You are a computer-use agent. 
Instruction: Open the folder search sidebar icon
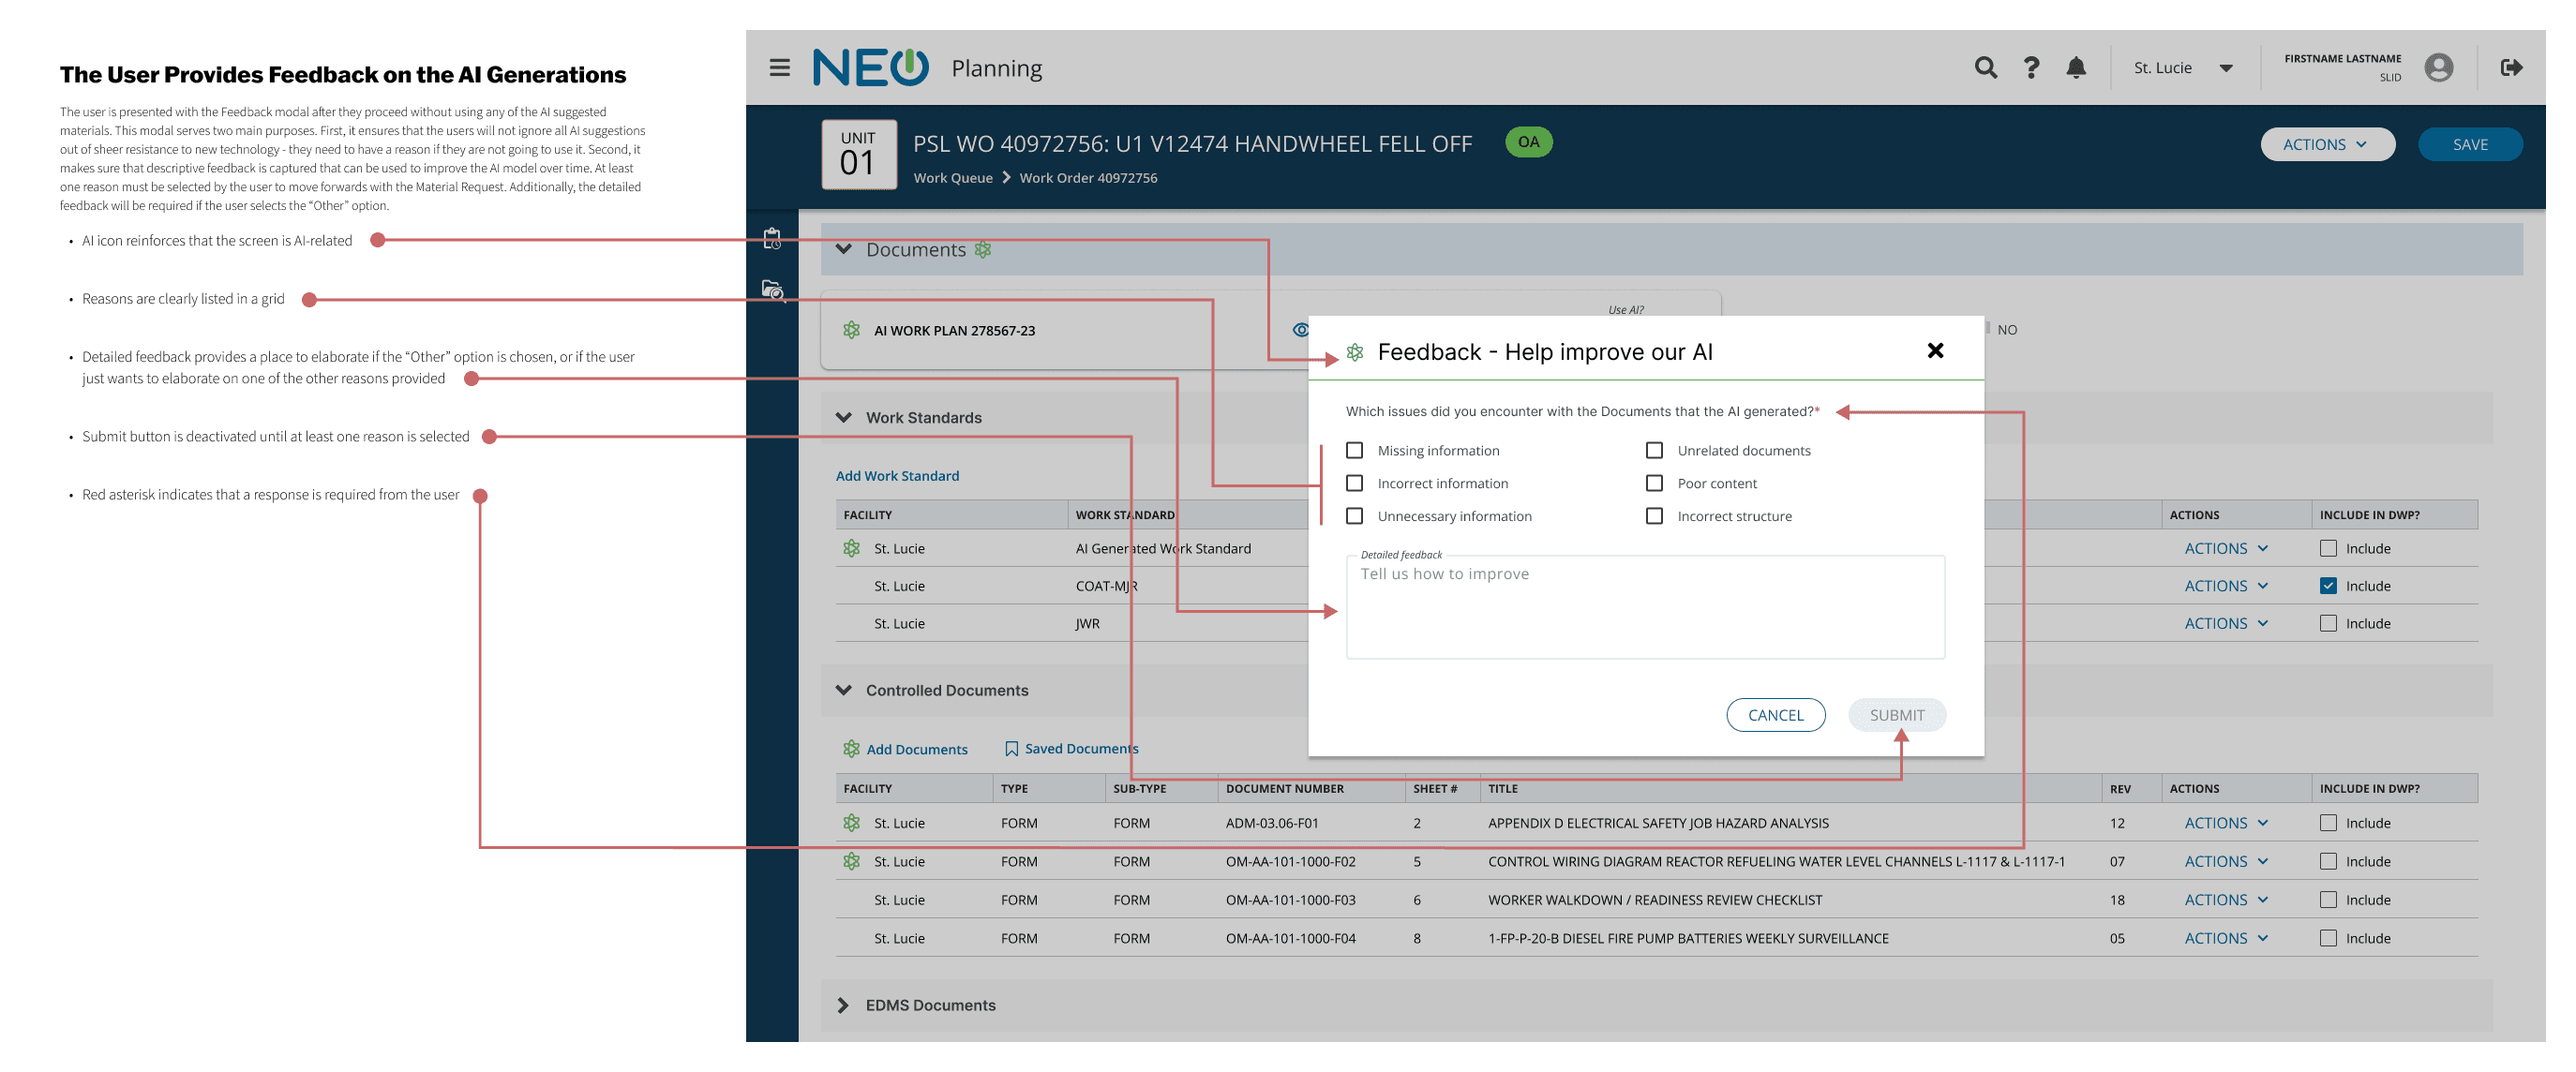pos(772,290)
